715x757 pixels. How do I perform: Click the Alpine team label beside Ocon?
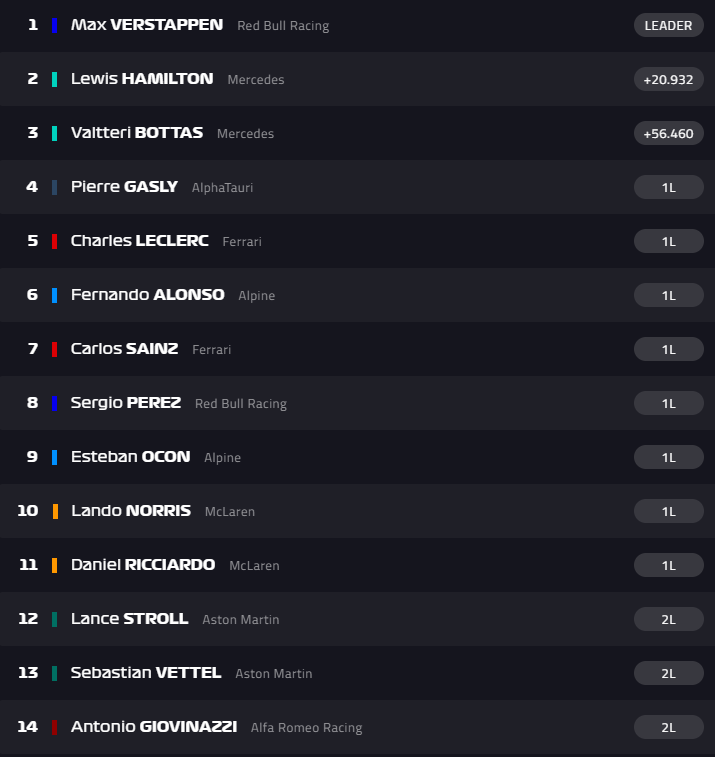point(223,458)
